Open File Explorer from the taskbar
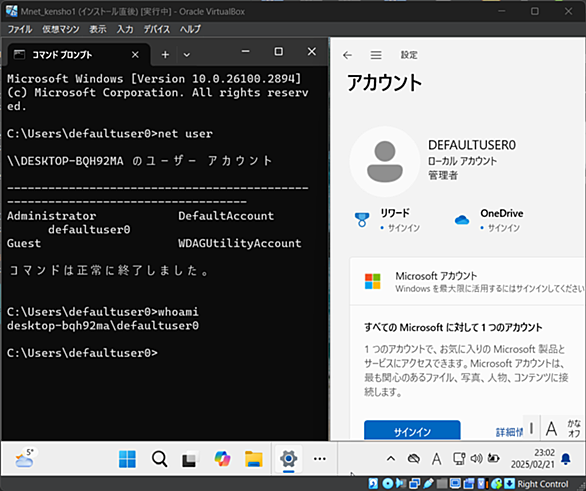586x491 pixels. (254, 459)
